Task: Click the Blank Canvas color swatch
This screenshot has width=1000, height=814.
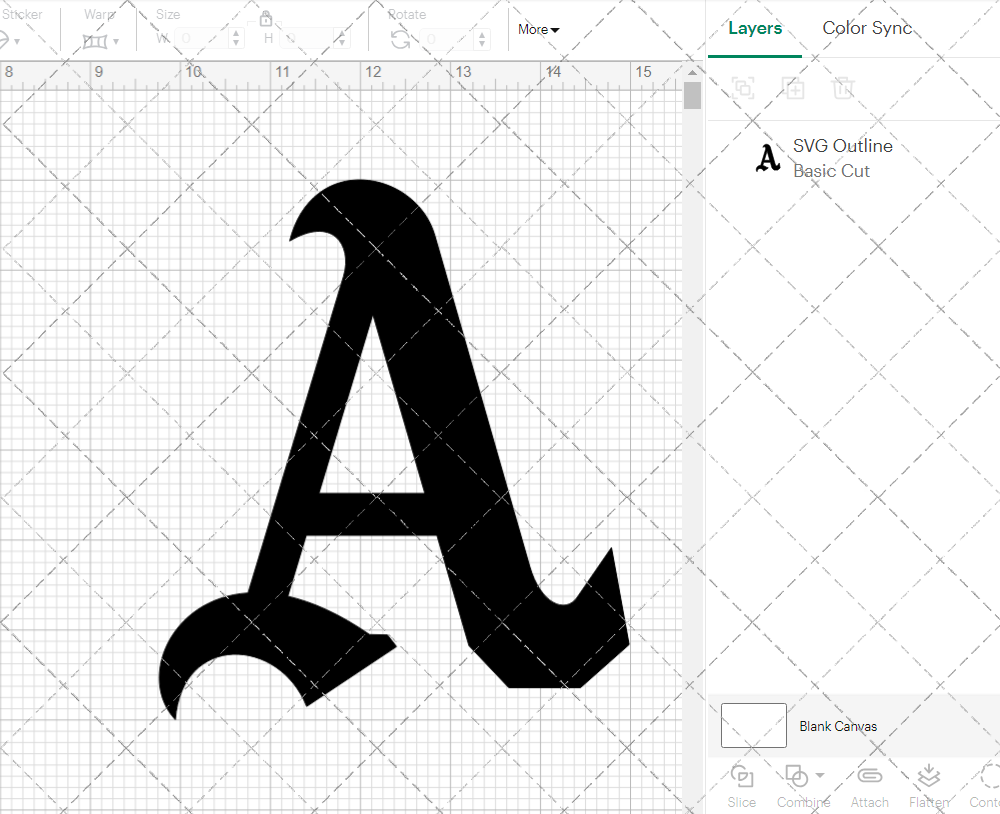Action: pyautogui.click(x=753, y=726)
